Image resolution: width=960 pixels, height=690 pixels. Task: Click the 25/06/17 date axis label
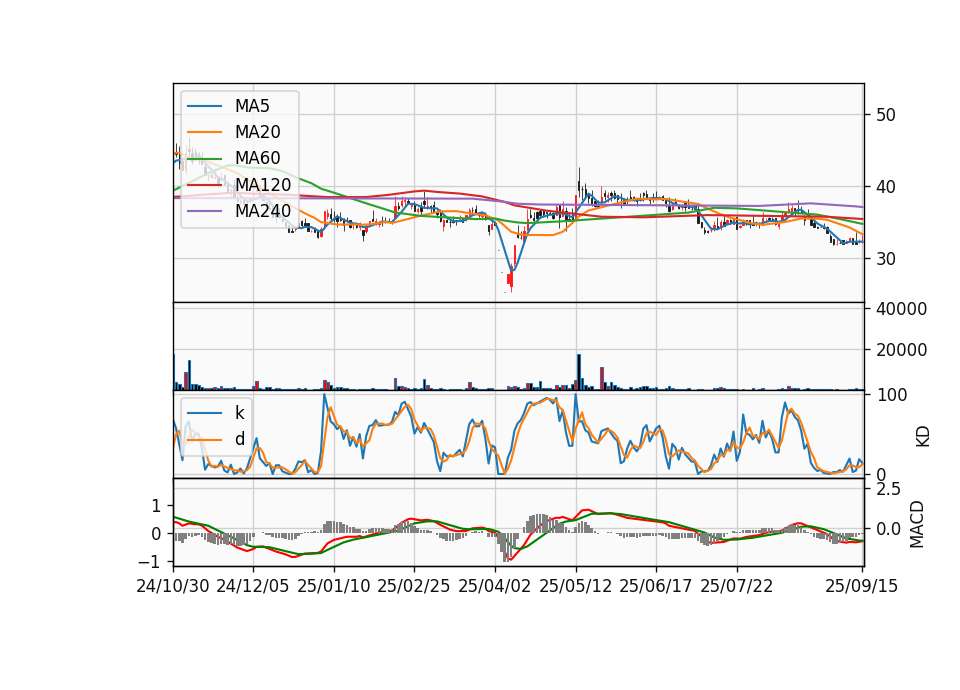pyautogui.click(x=656, y=586)
